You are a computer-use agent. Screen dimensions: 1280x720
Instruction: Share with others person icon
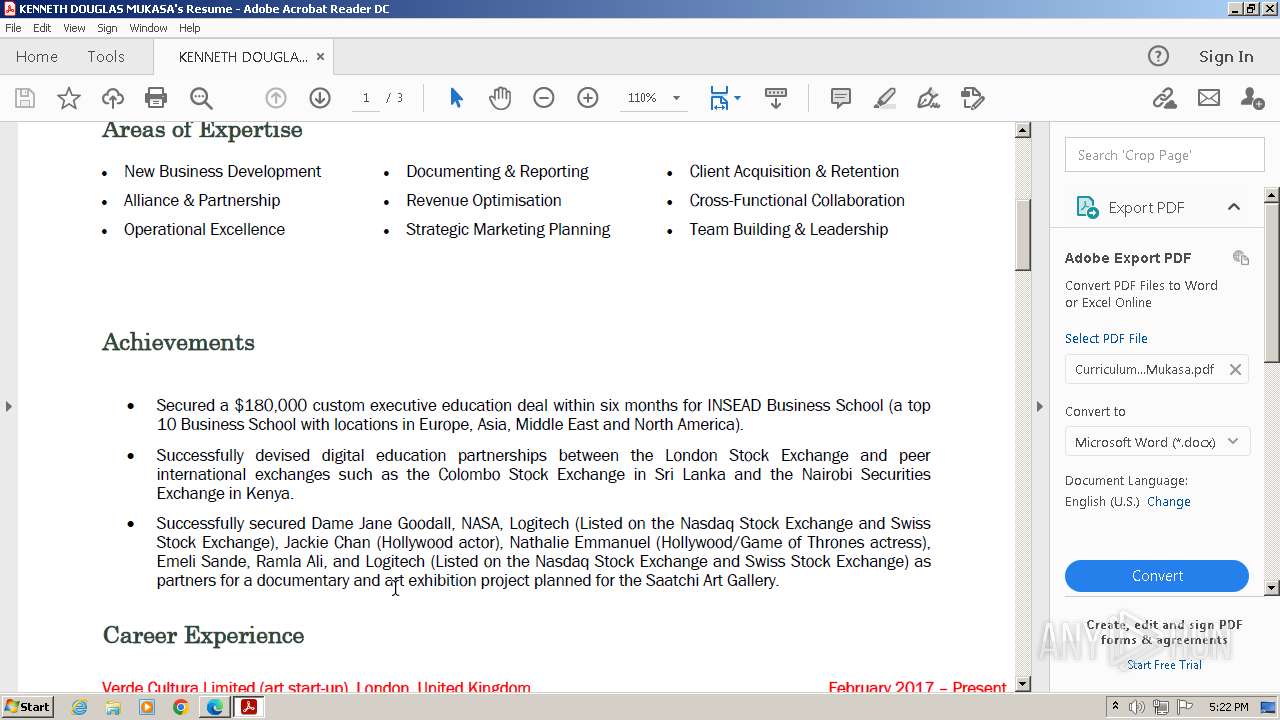click(x=1252, y=98)
